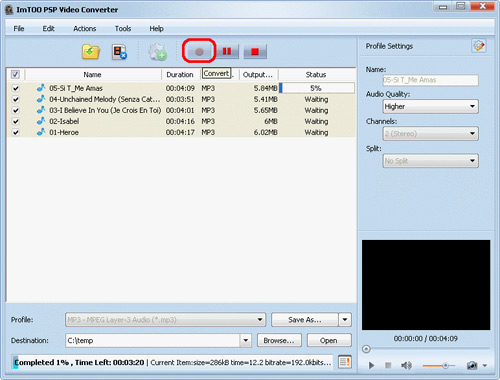This screenshot has width=500, height=380.
Task: Click the Profile Settings edit pencil icon
Action: (x=479, y=46)
